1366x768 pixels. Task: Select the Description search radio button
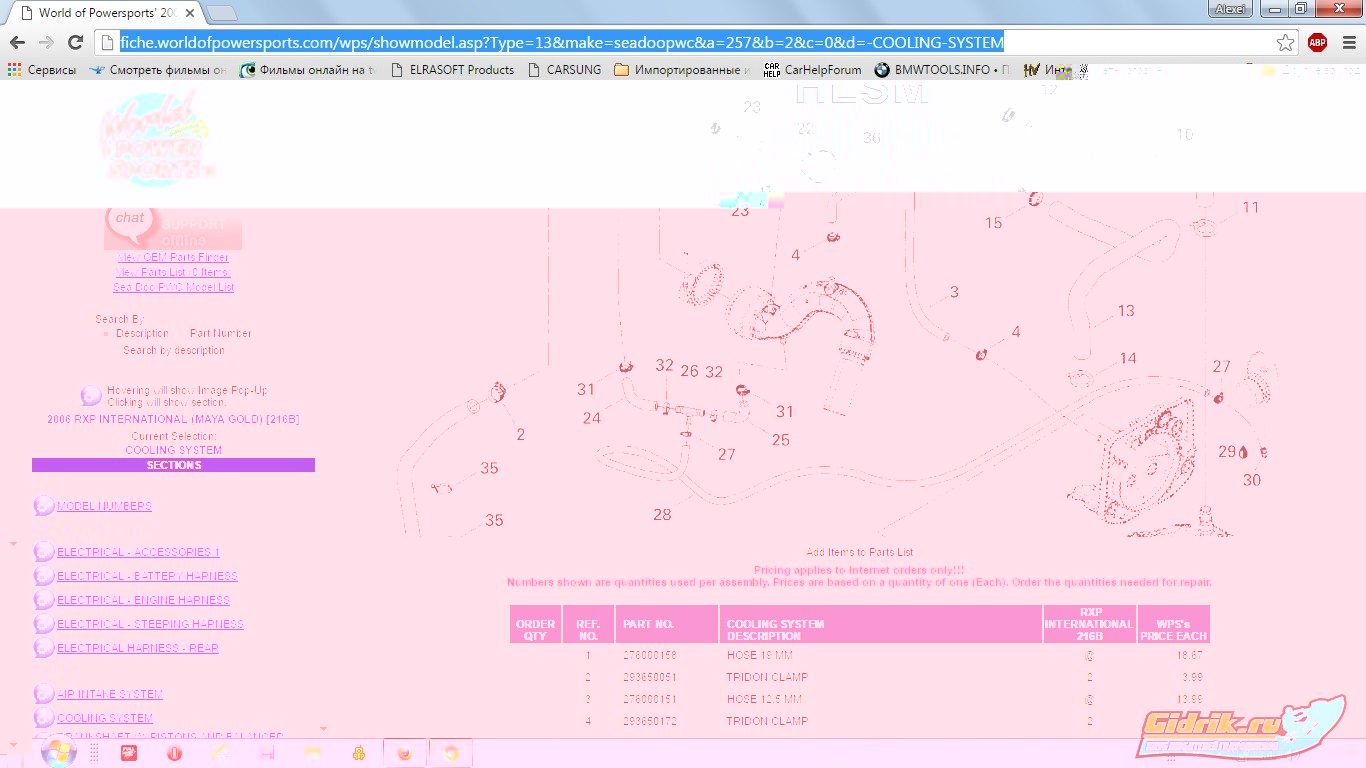[108, 334]
